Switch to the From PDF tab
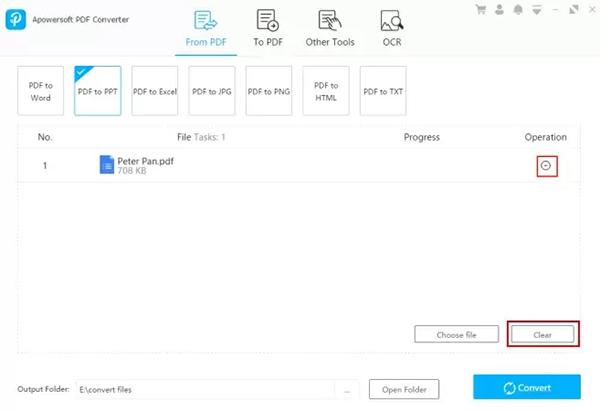The height and width of the screenshot is (411, 600). coord(208,26)
